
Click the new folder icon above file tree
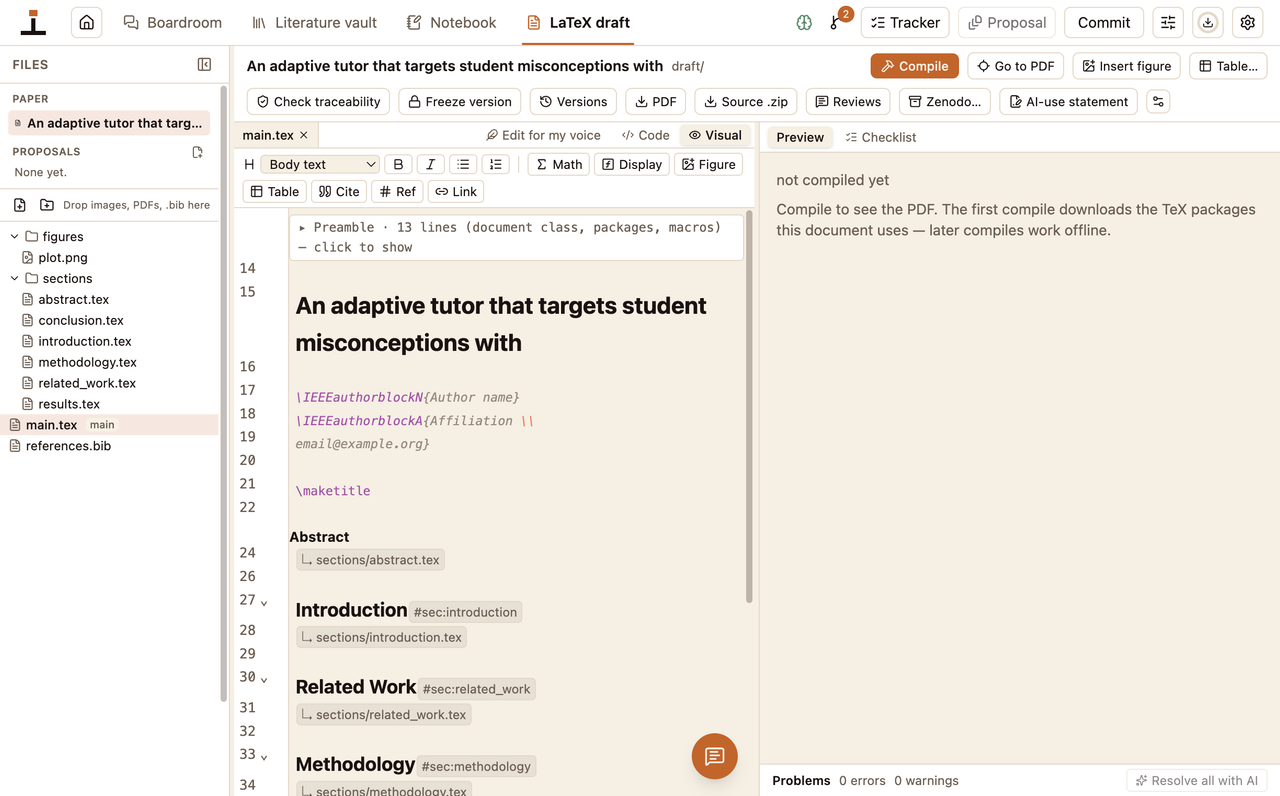coord(47,205)
